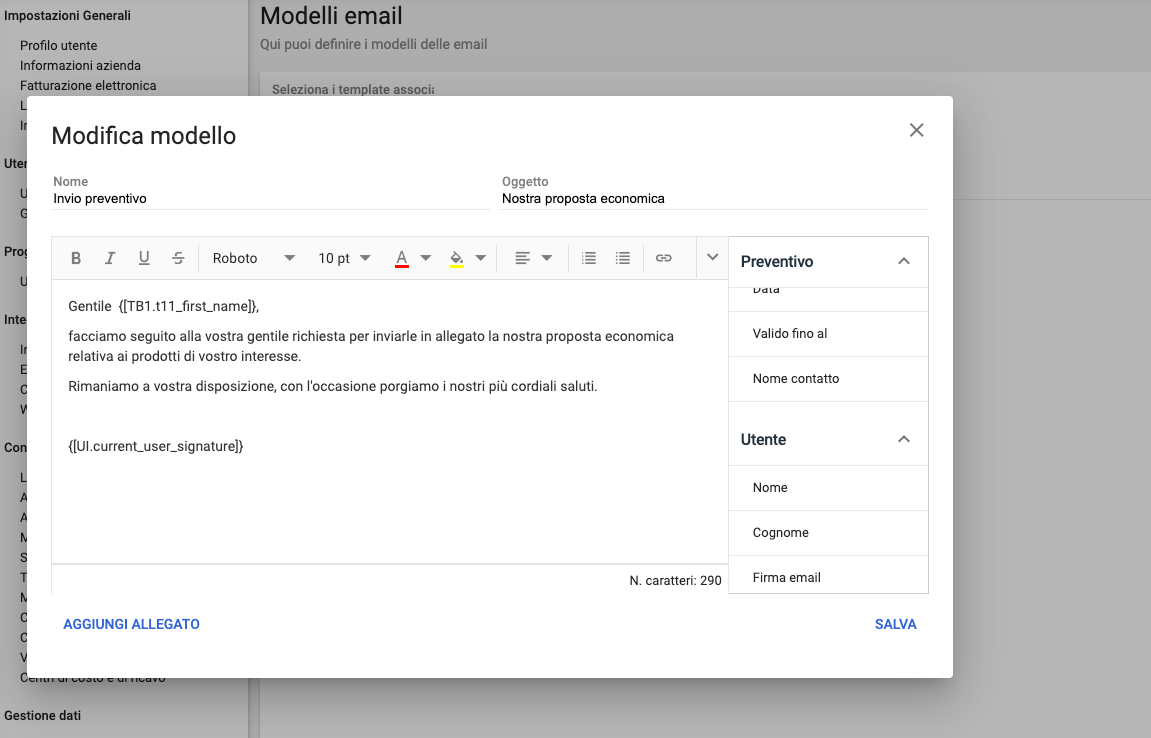Open Fatturazione elettronica in background sidebar
Image resolution: width=1151 pixels, height=738 pixels.
88,85
